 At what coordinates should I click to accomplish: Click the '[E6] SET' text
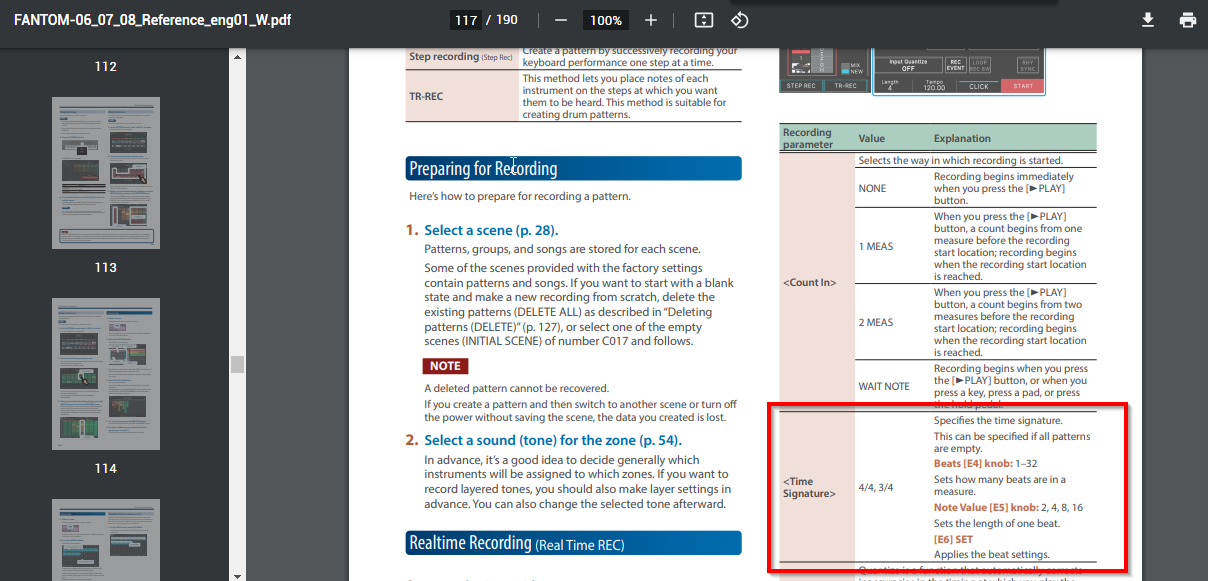coord(953,539)
